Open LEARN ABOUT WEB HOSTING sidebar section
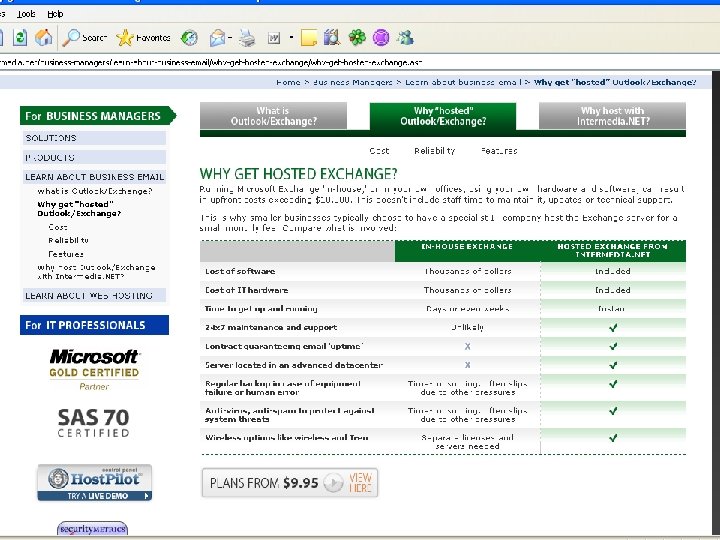This screenshot has width=720, height=540. tap(94, 295)
